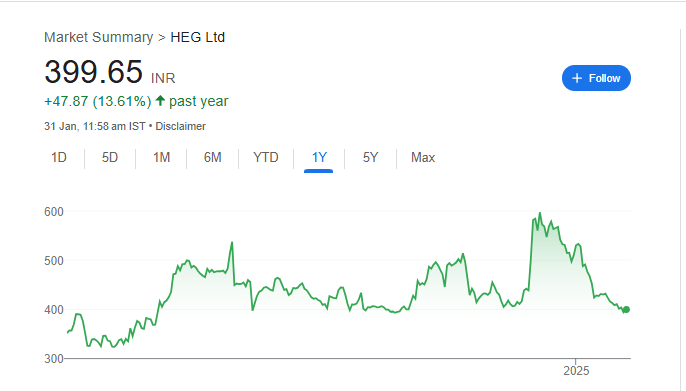Select the Max time range

click(423, 157)
